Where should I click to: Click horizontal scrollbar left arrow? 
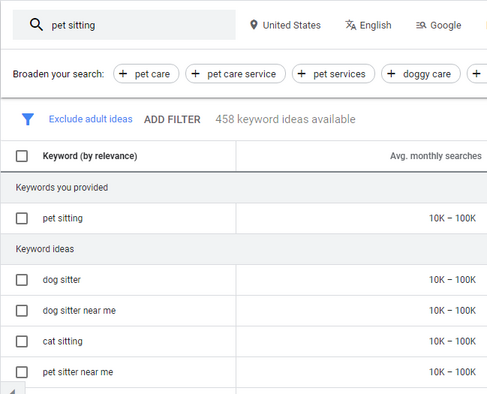12,390
